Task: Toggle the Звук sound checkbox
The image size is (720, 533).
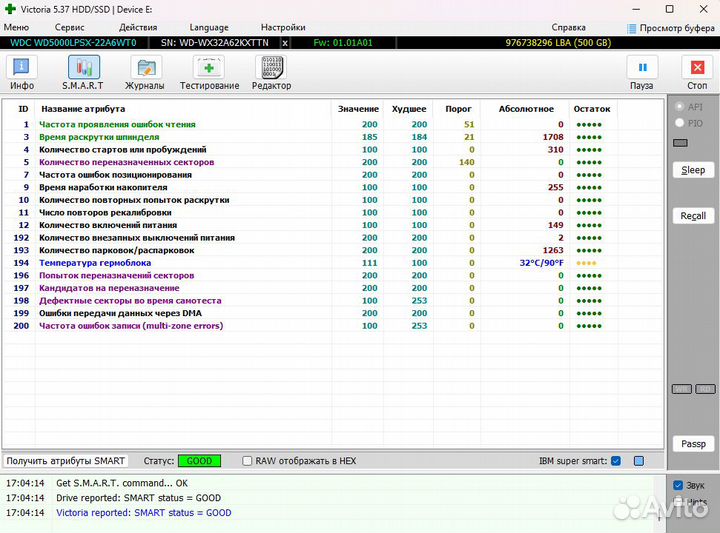Action: coord(678,485)
